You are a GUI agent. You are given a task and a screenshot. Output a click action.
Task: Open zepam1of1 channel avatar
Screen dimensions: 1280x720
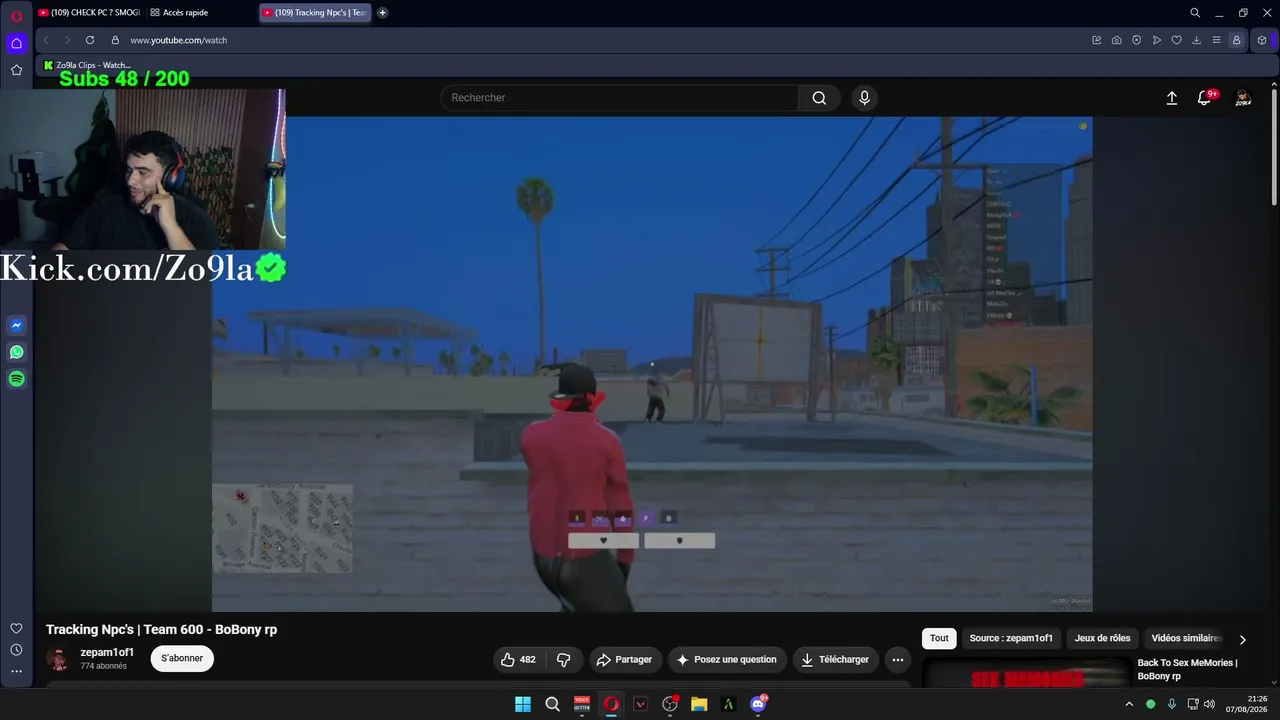[x=58, y=659]
